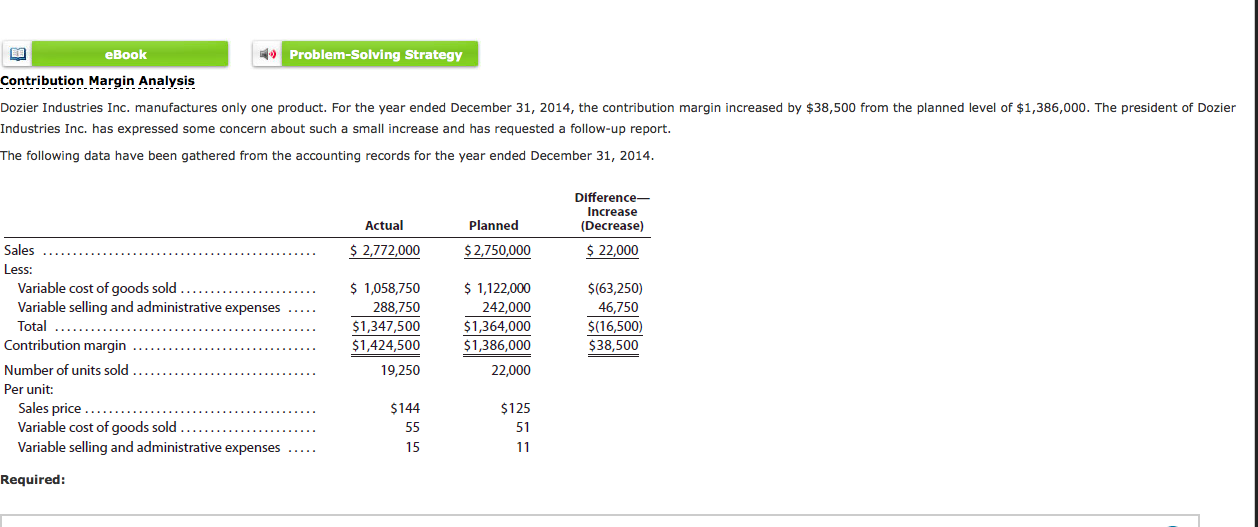Image resolution: width=1258 pixels, height=527 pixels.
Task: Select the Planned column header
Action: tap(494, 226)
